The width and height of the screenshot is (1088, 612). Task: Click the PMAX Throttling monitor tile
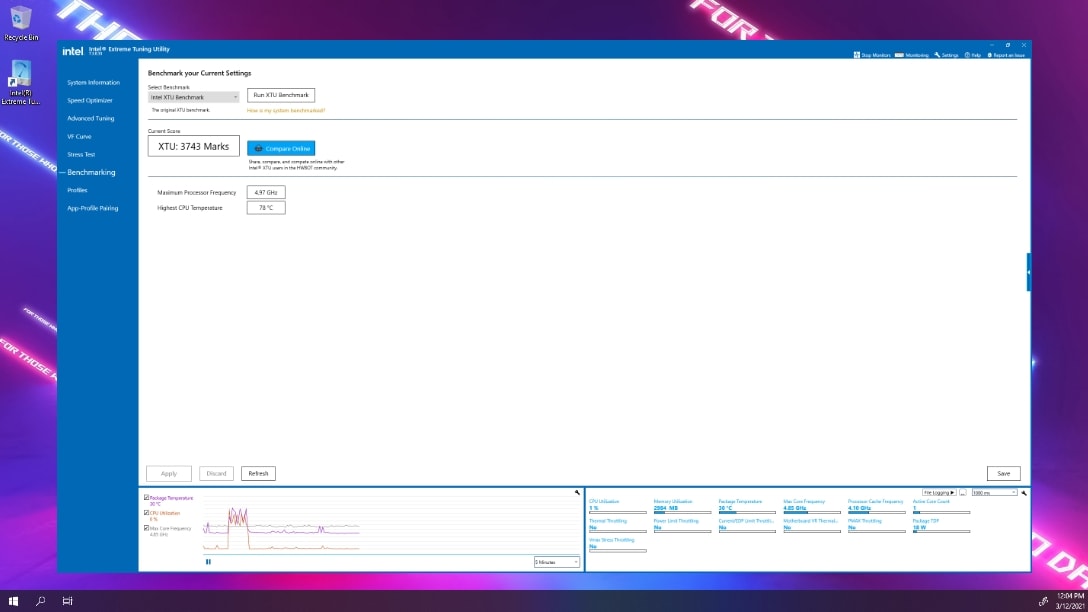point(876,526)
